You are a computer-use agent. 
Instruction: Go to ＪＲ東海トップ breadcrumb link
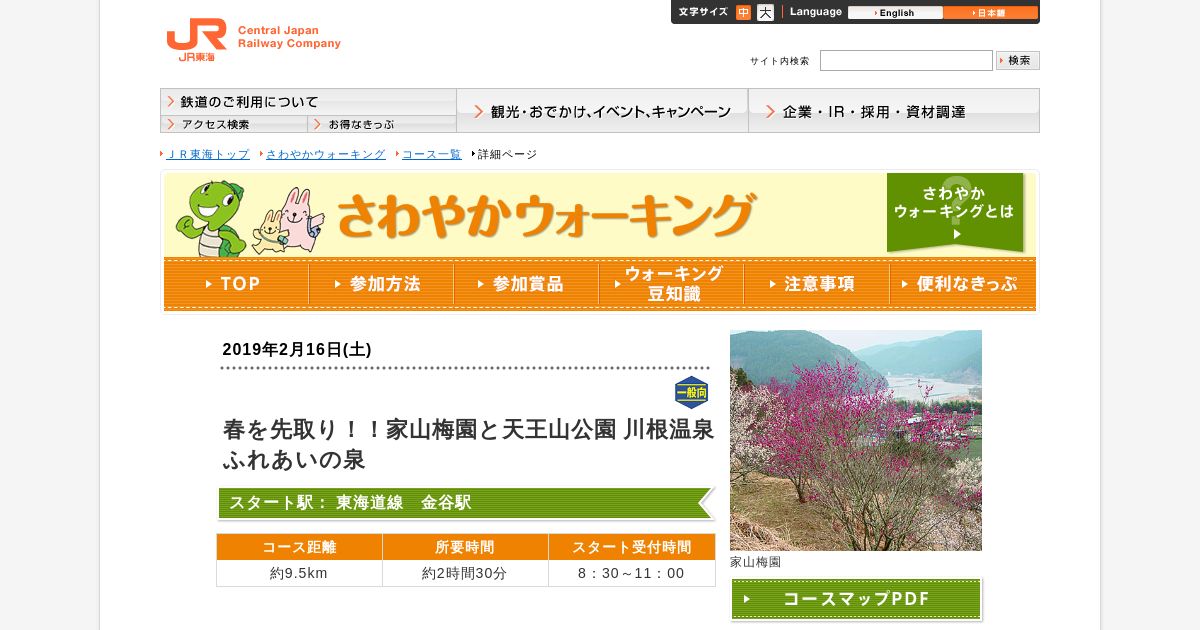(x=207, y=154)
